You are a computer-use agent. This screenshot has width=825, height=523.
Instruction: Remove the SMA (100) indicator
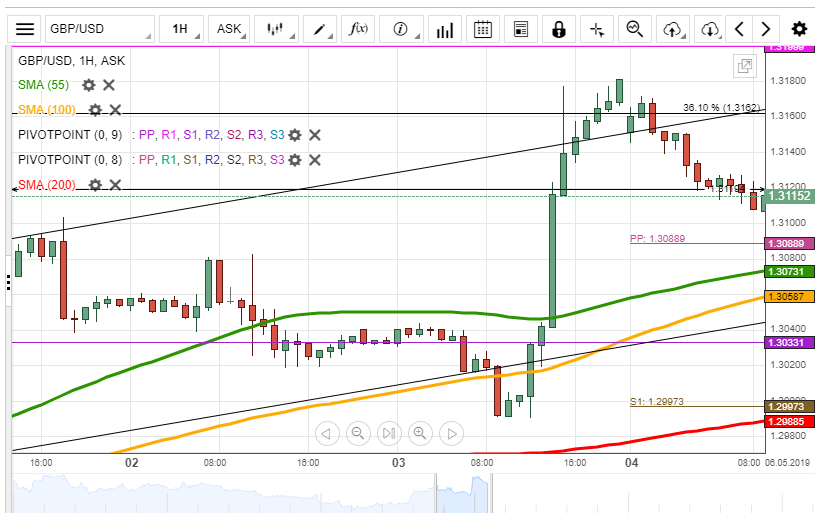tap(115, 109)
